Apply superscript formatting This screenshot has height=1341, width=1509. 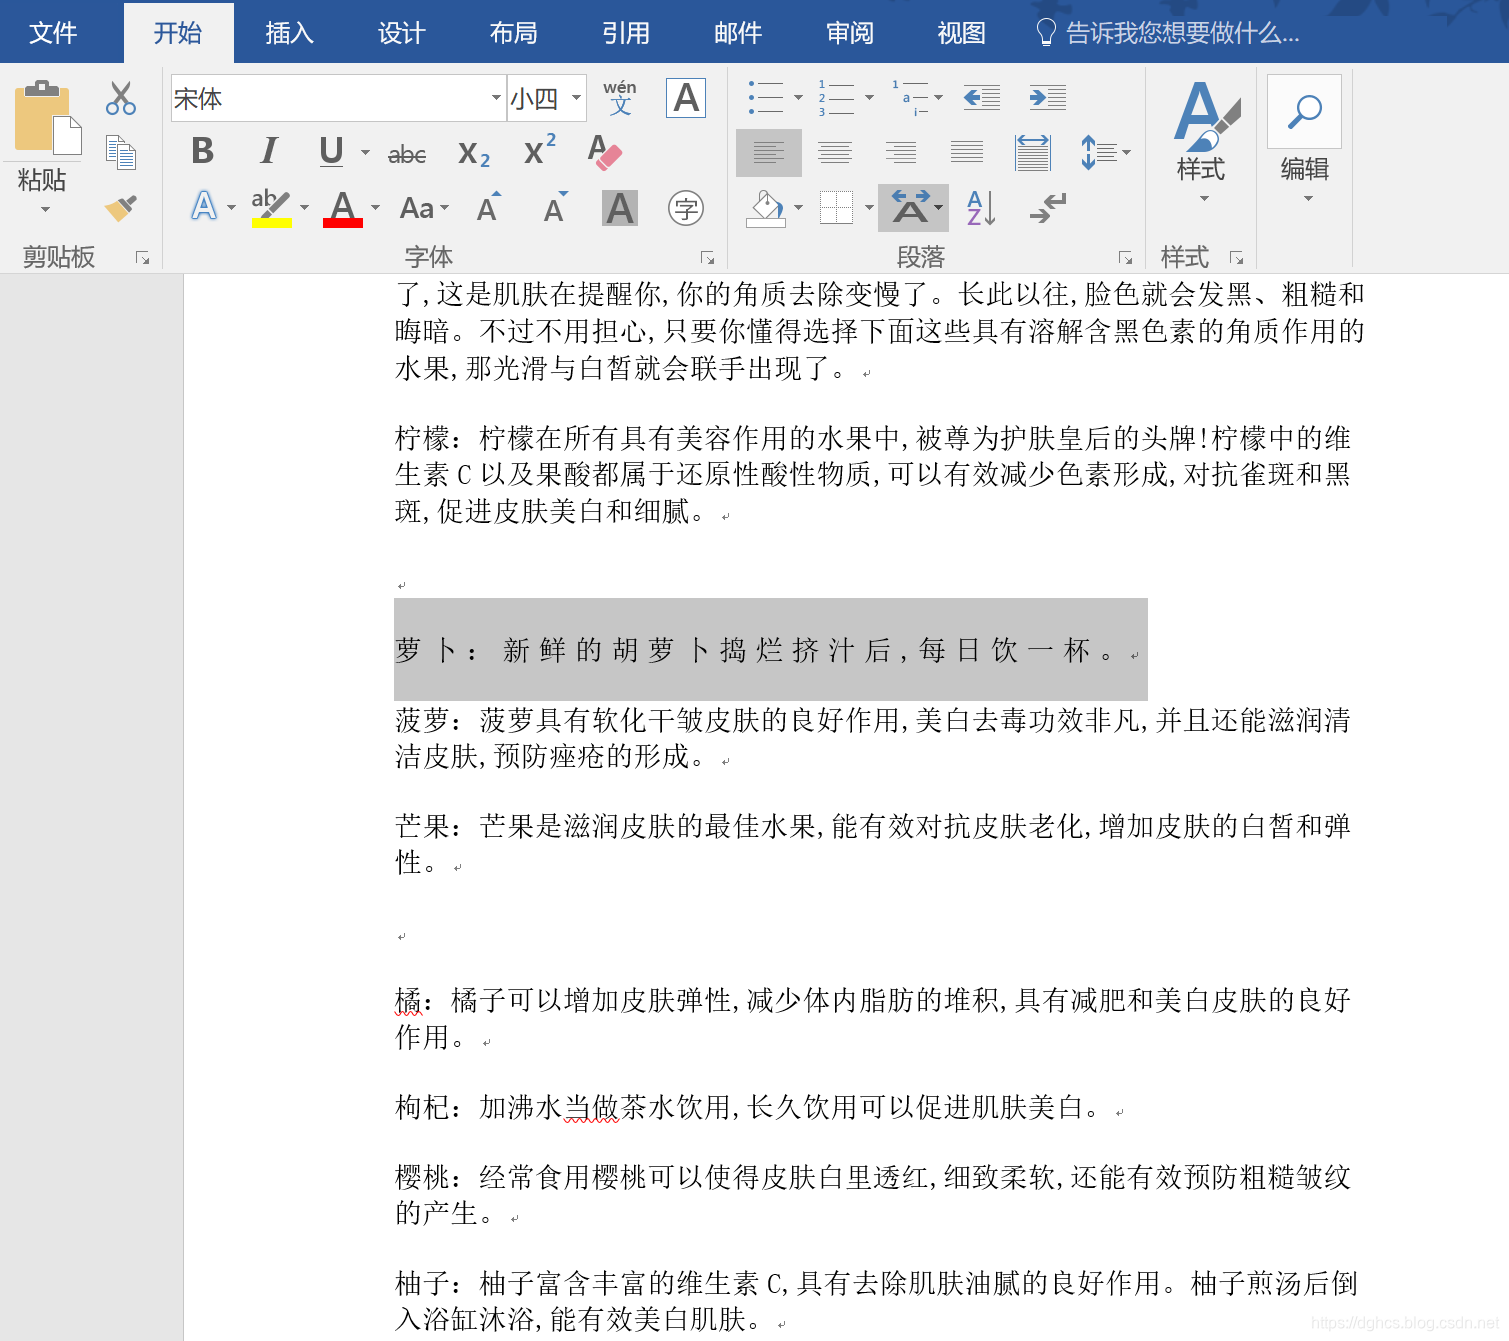coord(539,151)
